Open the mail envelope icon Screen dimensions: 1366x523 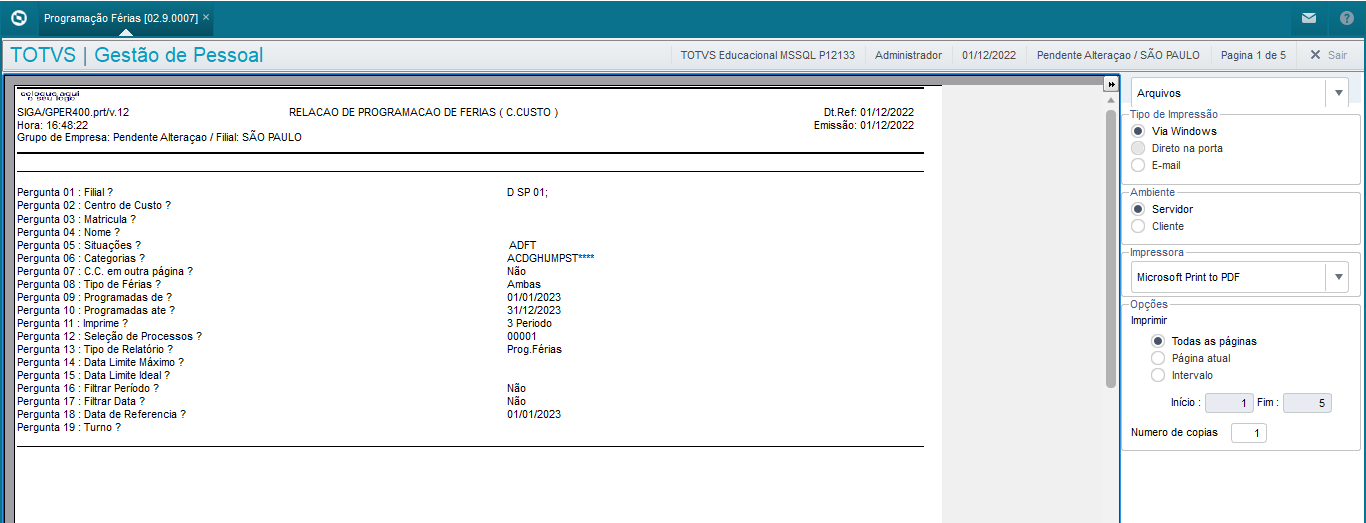click(x=1308, y=18)
